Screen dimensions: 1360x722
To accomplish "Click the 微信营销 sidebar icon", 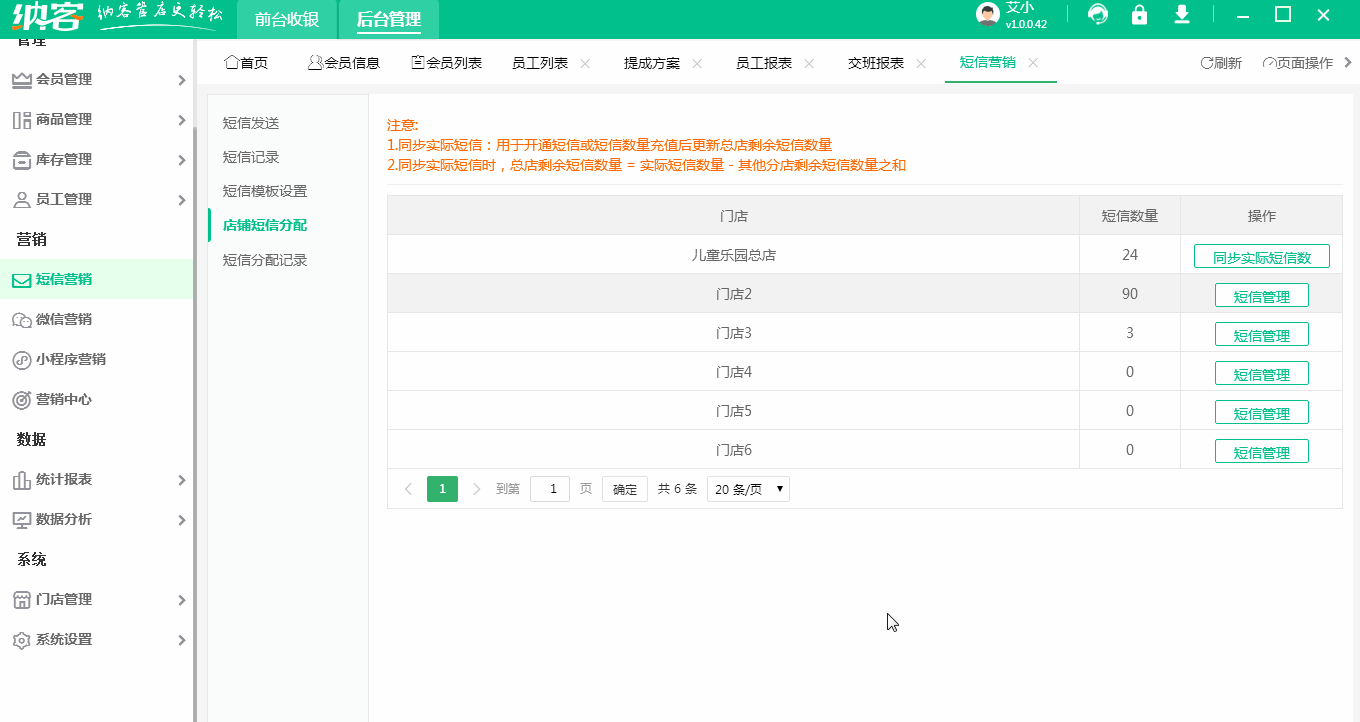I will (22, 319).
